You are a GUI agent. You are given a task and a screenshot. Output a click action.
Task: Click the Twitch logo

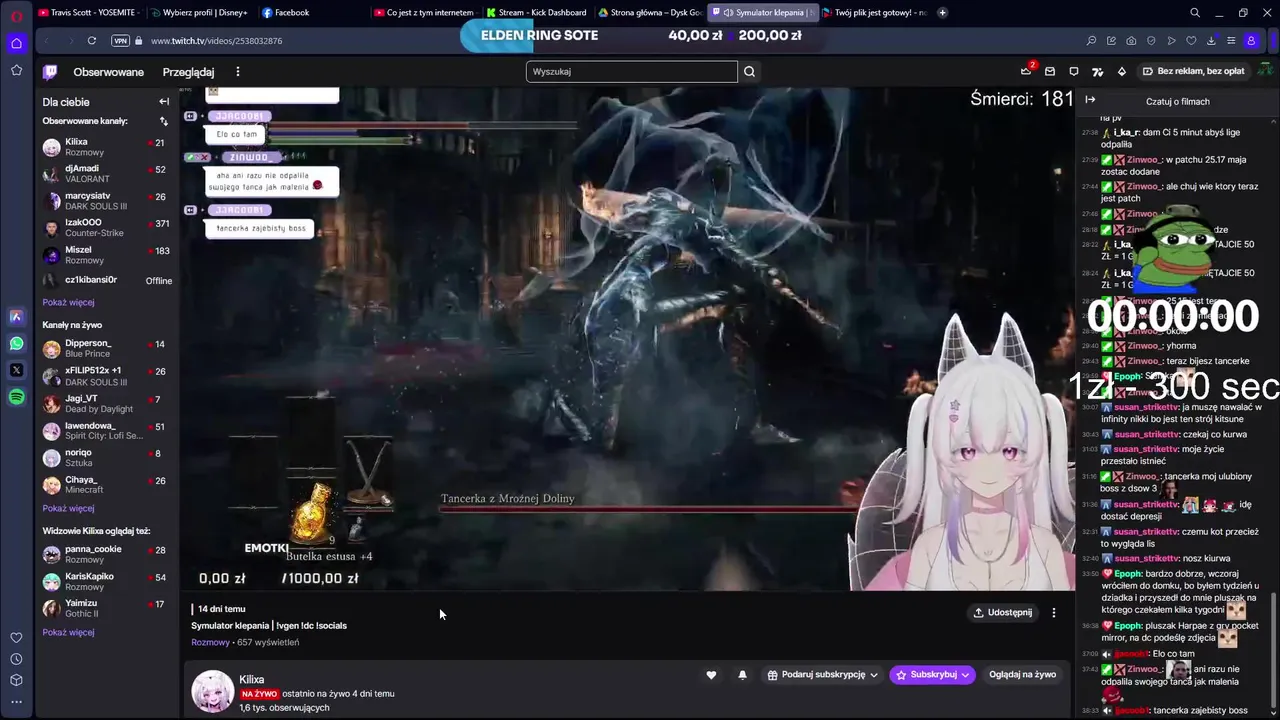pos(50,72)
